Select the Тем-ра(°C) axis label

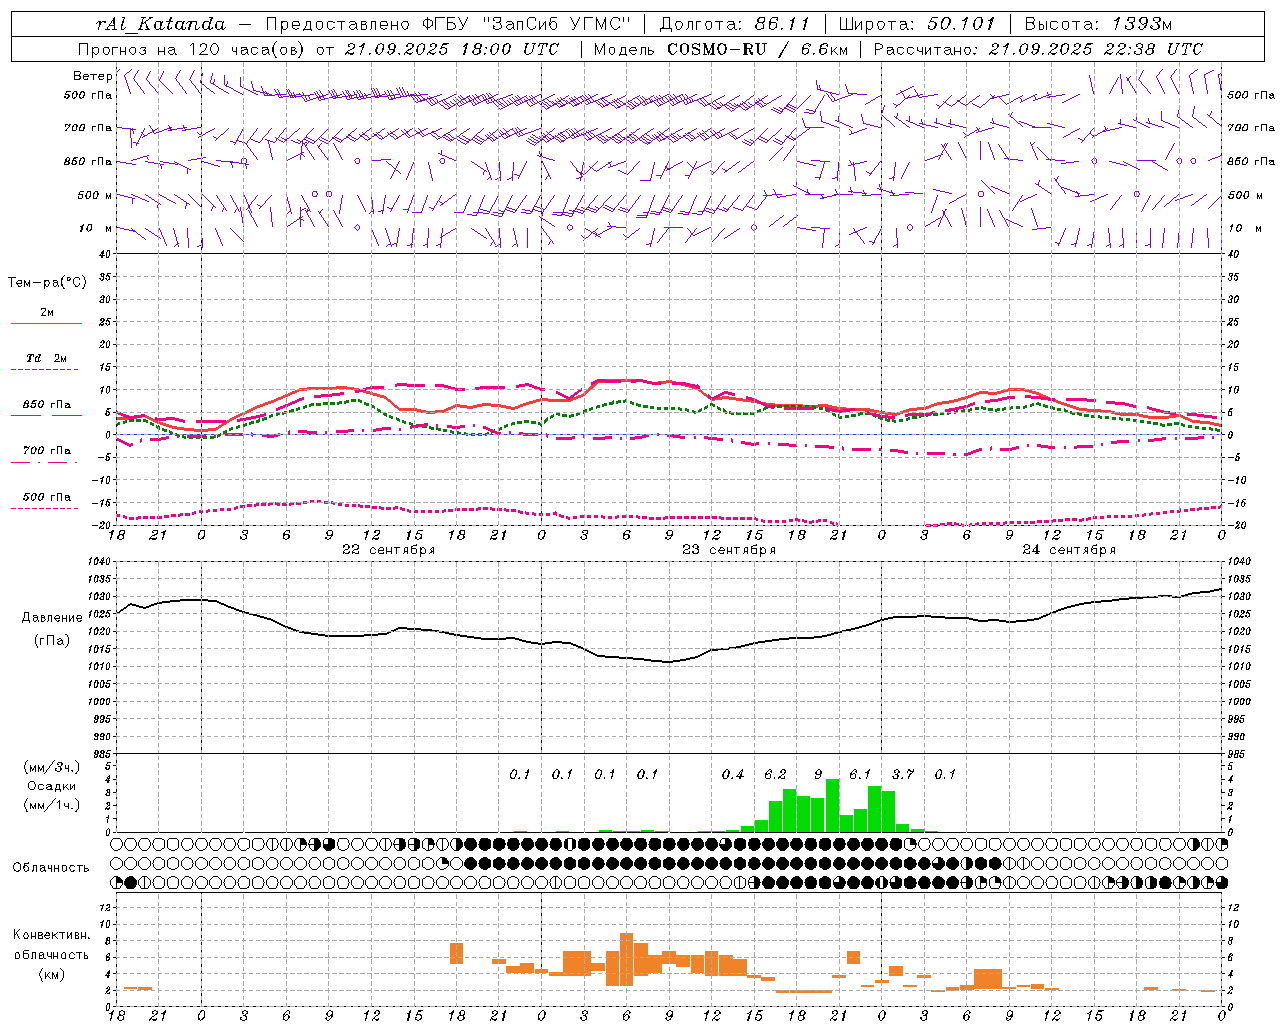click(x=47, y=283)
